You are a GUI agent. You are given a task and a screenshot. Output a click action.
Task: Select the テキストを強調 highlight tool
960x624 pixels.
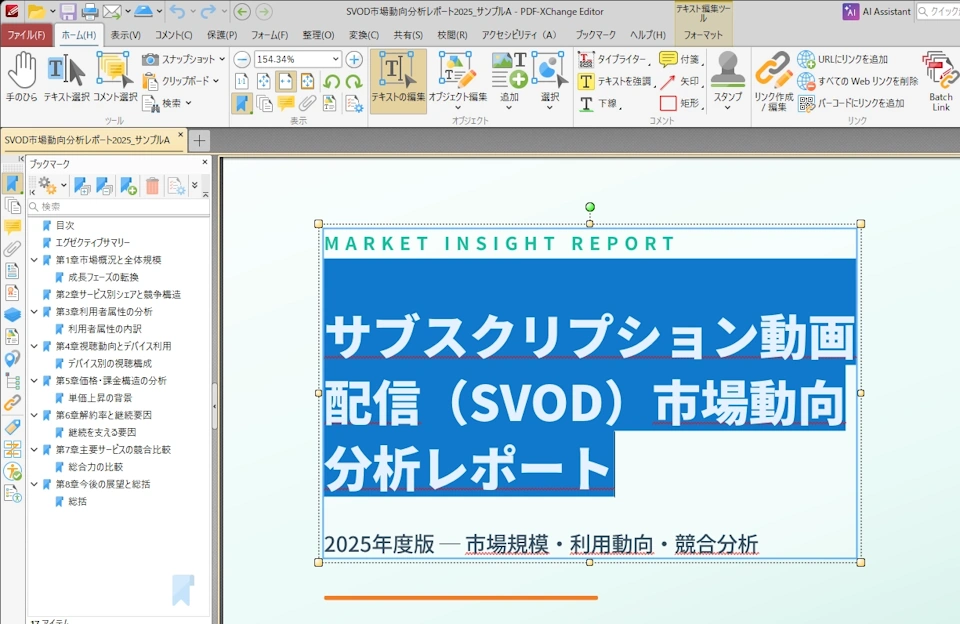coord(617,81)
